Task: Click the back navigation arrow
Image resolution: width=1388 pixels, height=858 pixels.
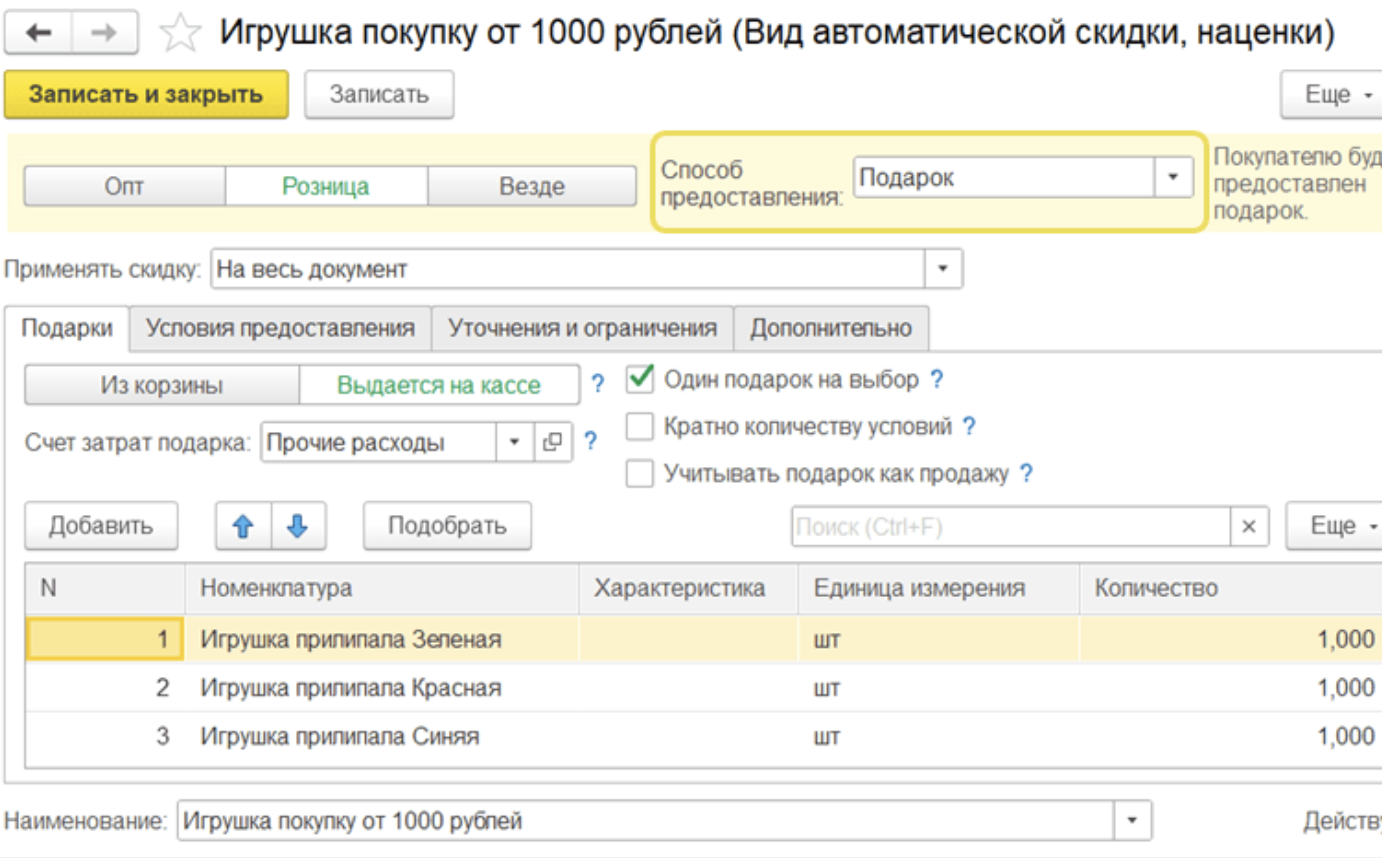Action: coord(39,33)
